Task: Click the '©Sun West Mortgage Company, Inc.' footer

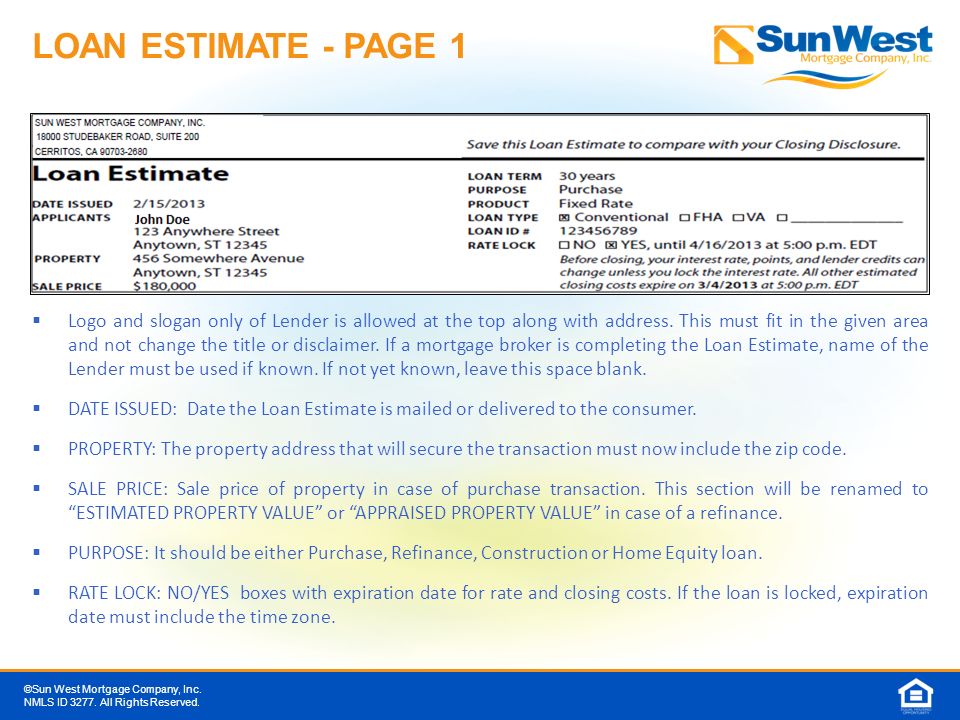Action: point(113,689)
